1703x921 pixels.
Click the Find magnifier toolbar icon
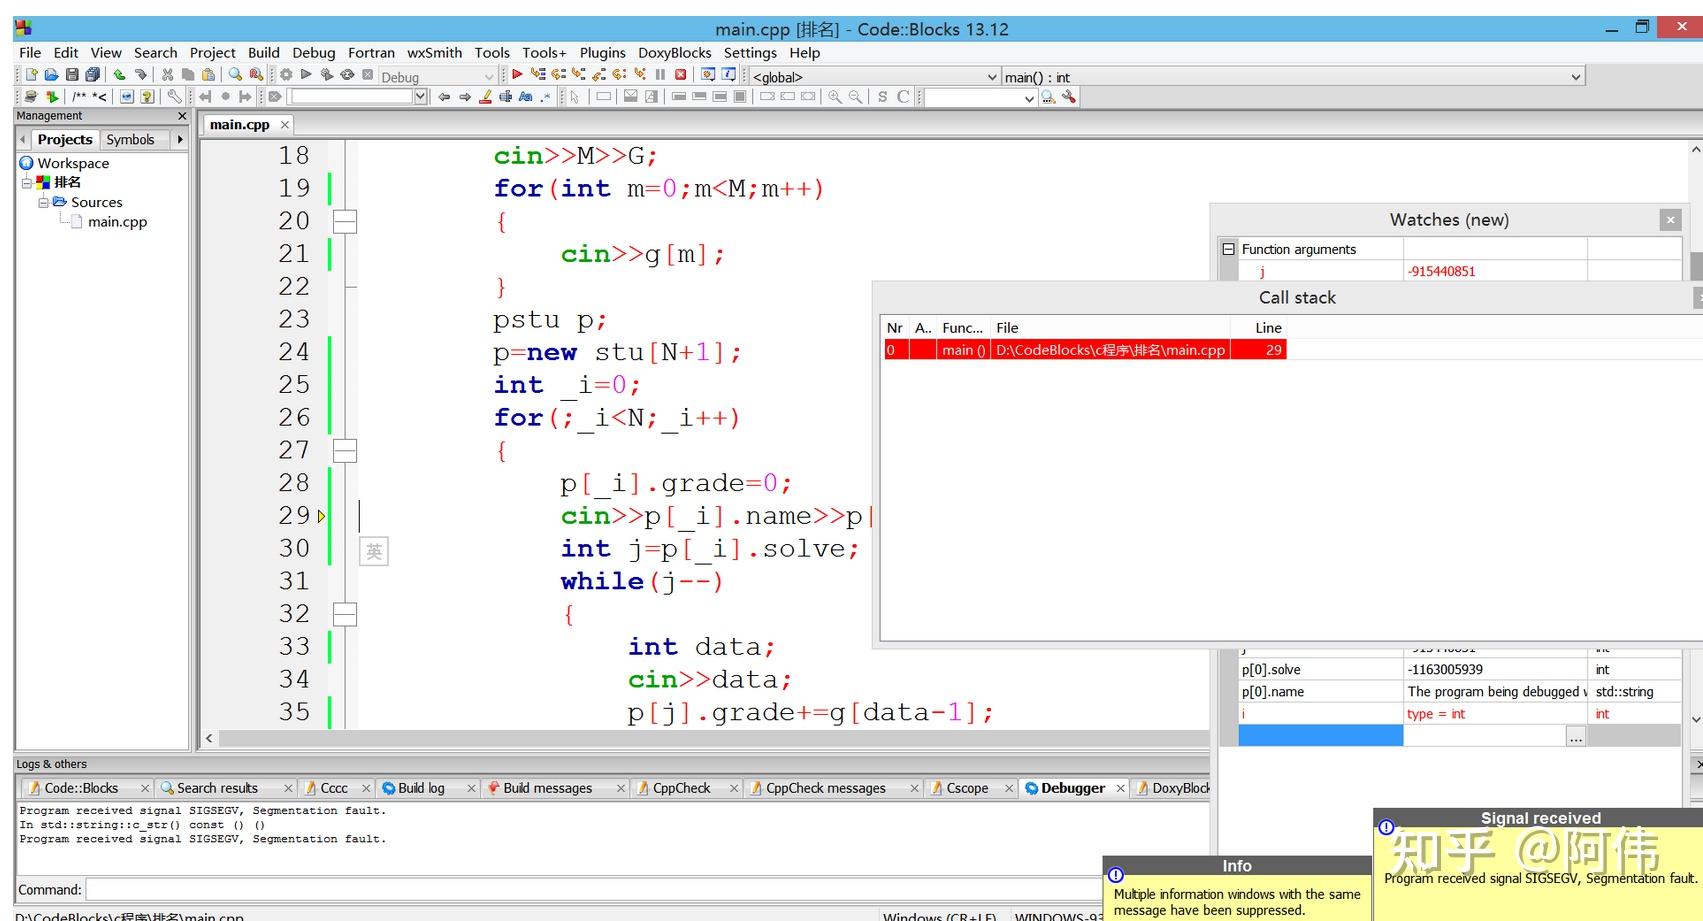(235, 75)
